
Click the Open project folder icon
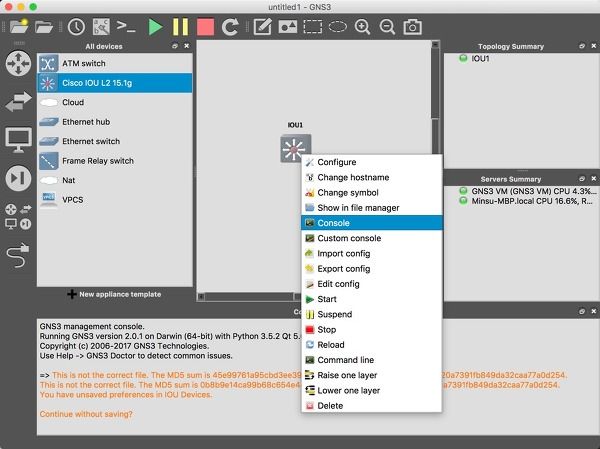tap(44, 27)
